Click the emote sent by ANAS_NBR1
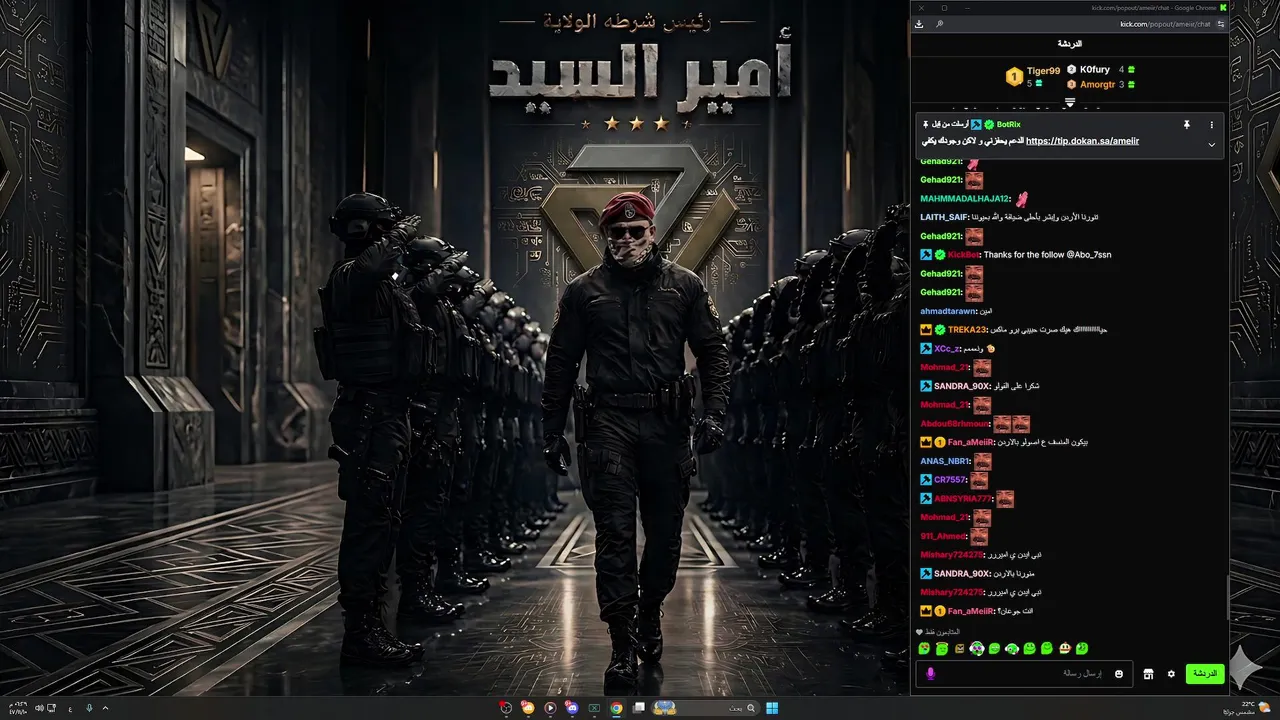The width and height of the screenshot is (1280, 720). (x=983, y=461)
